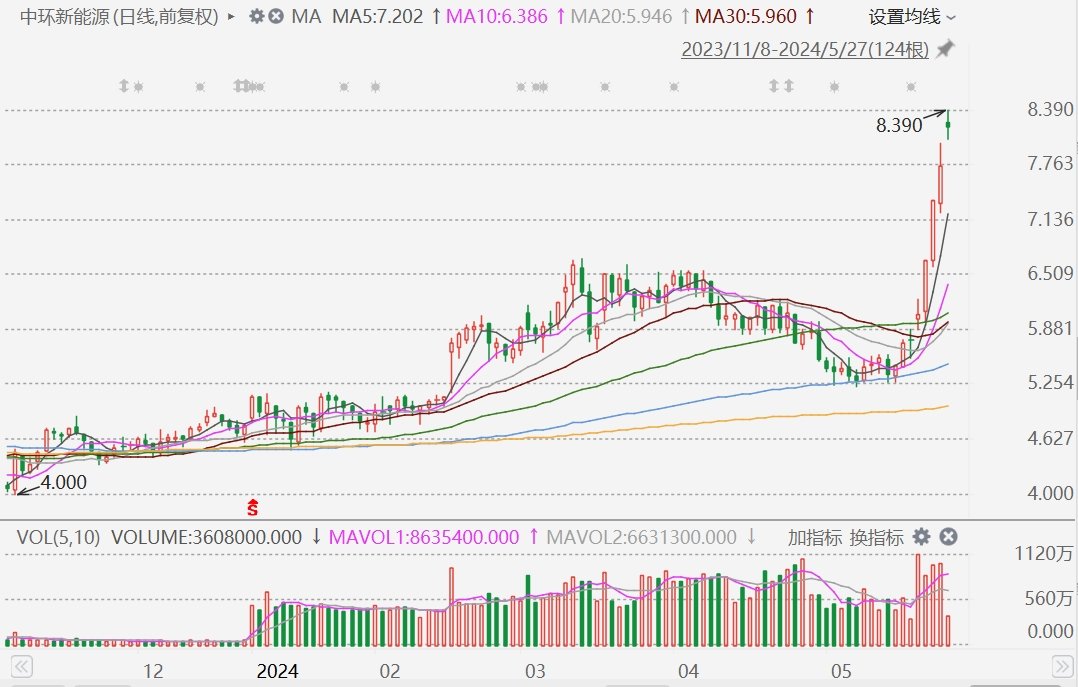Click the left double-chevron scroll icon
Image resolution: width=1078 pixels, height=687 pixels.
pos(21,666)
